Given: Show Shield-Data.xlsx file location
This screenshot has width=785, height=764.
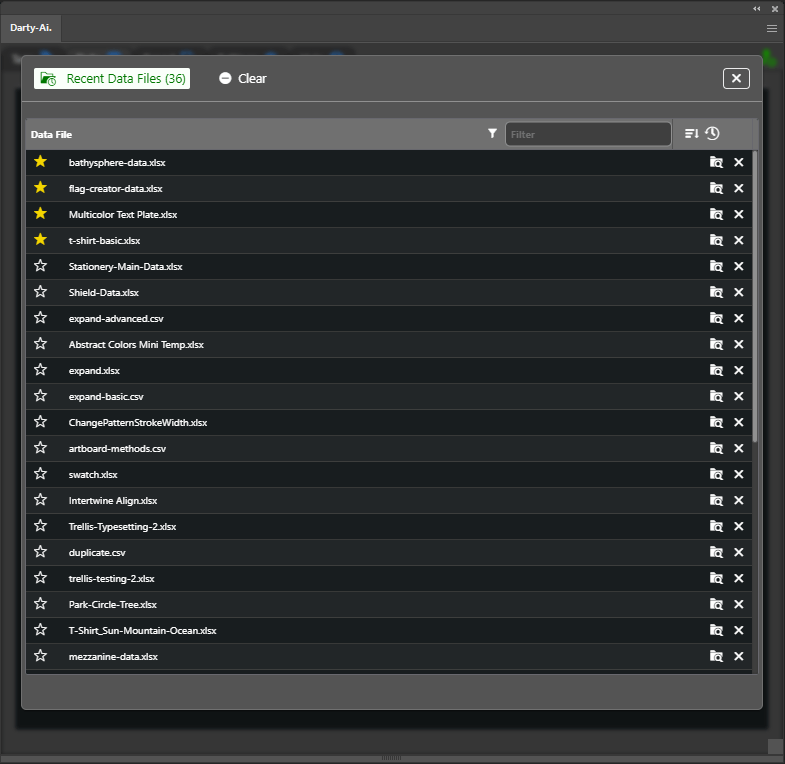Looking at the screenshot, I should 716,292.
